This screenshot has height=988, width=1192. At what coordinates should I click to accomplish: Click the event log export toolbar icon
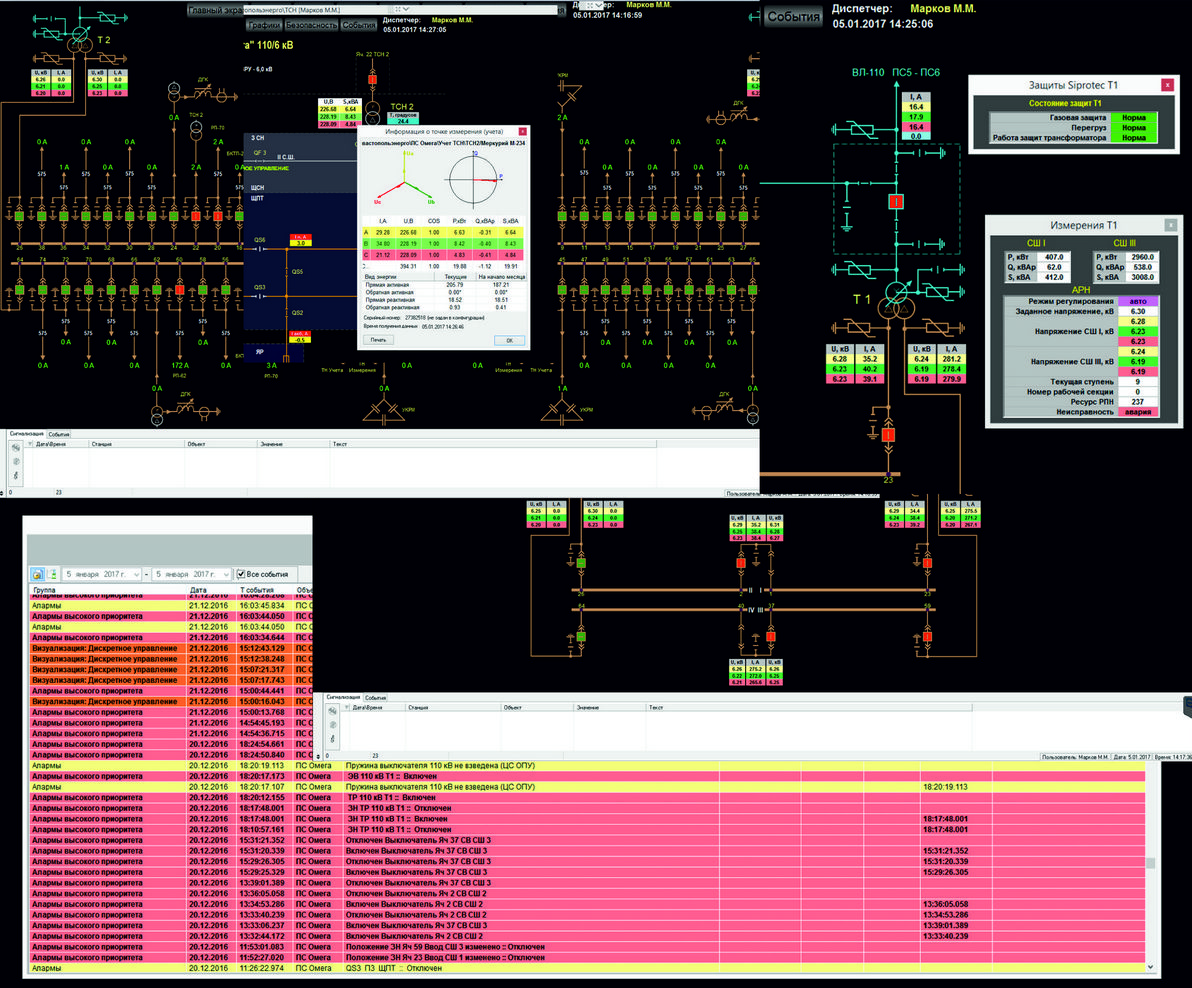(x=53, y=574)
